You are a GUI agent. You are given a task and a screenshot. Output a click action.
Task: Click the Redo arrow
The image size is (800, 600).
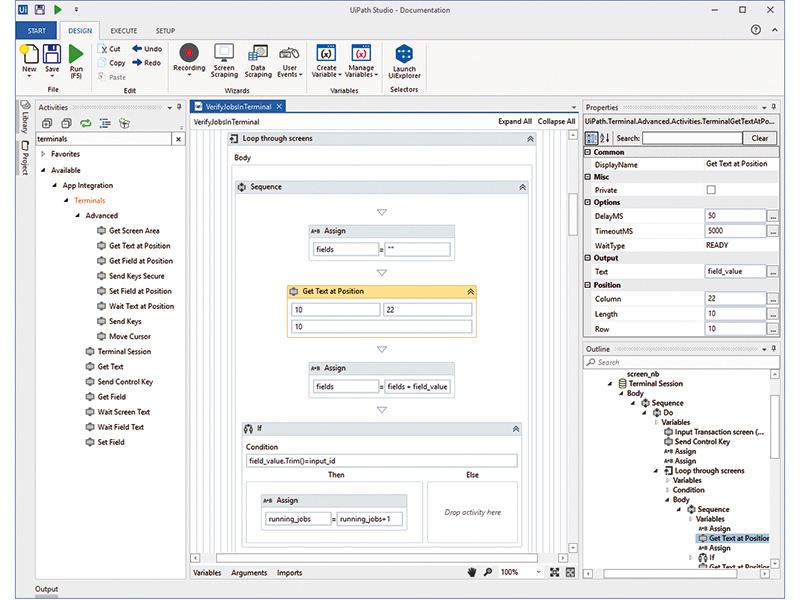[146, 63]
